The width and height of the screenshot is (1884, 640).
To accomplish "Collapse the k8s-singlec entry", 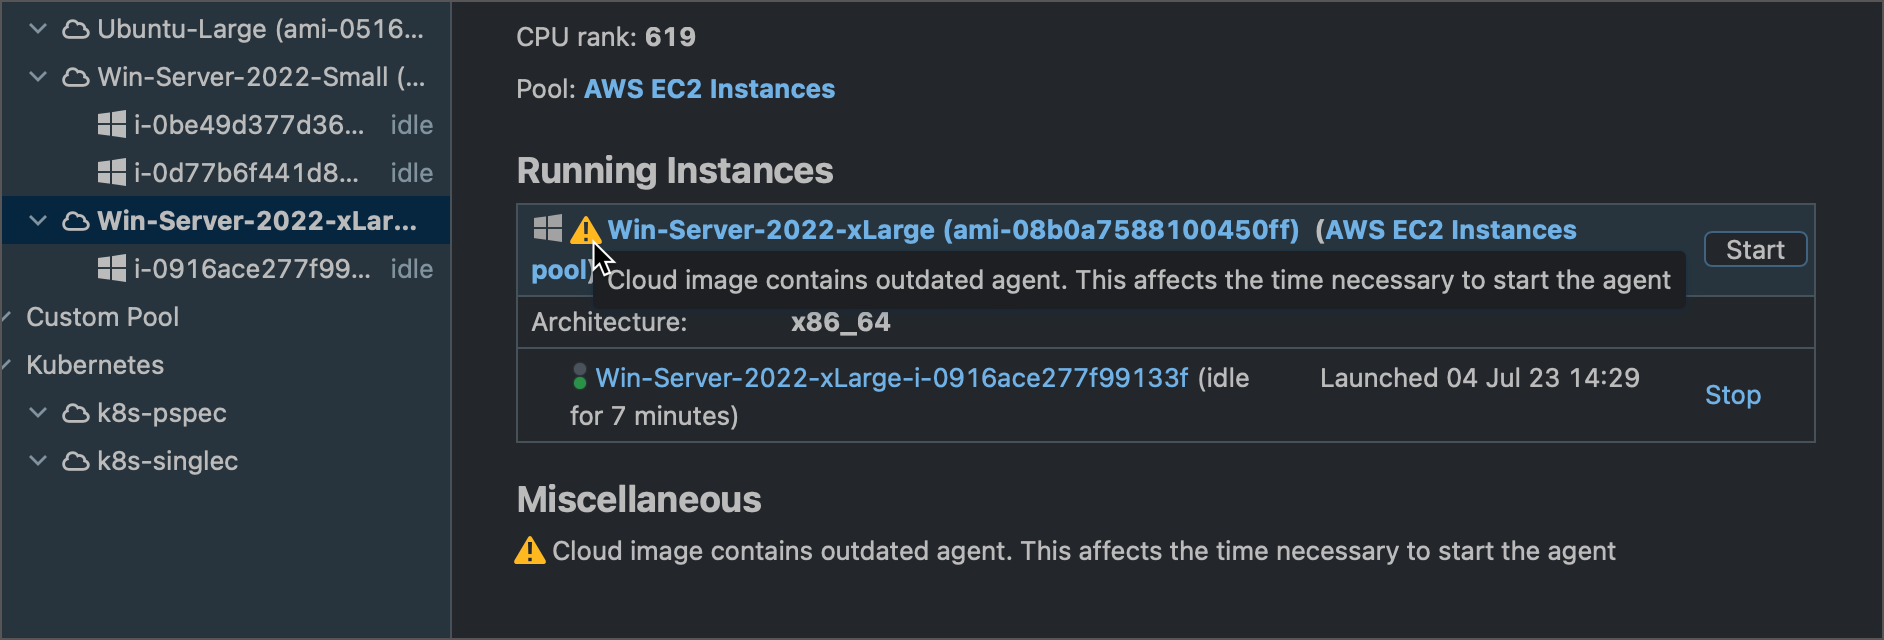I will click(36, 460).
